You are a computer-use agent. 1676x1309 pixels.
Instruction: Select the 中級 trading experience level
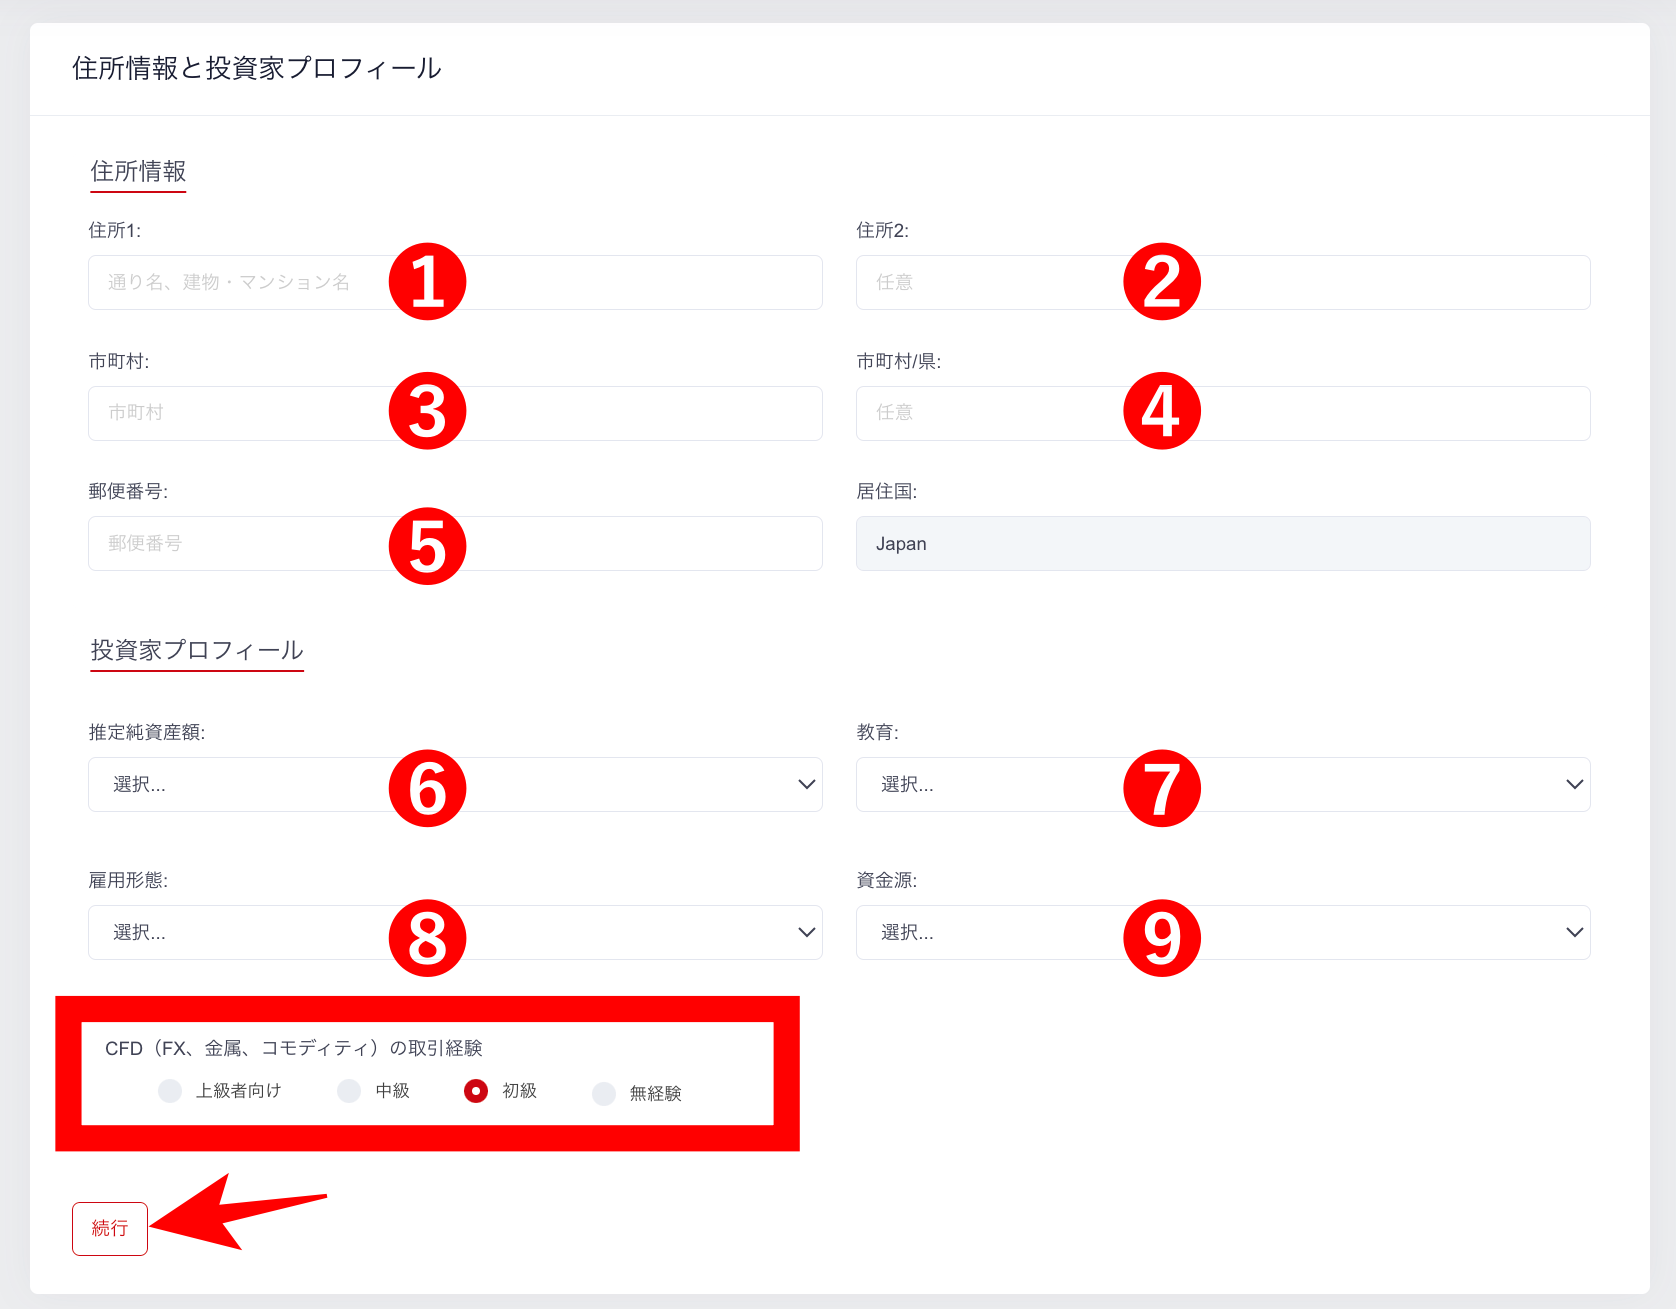[348, 1091]
